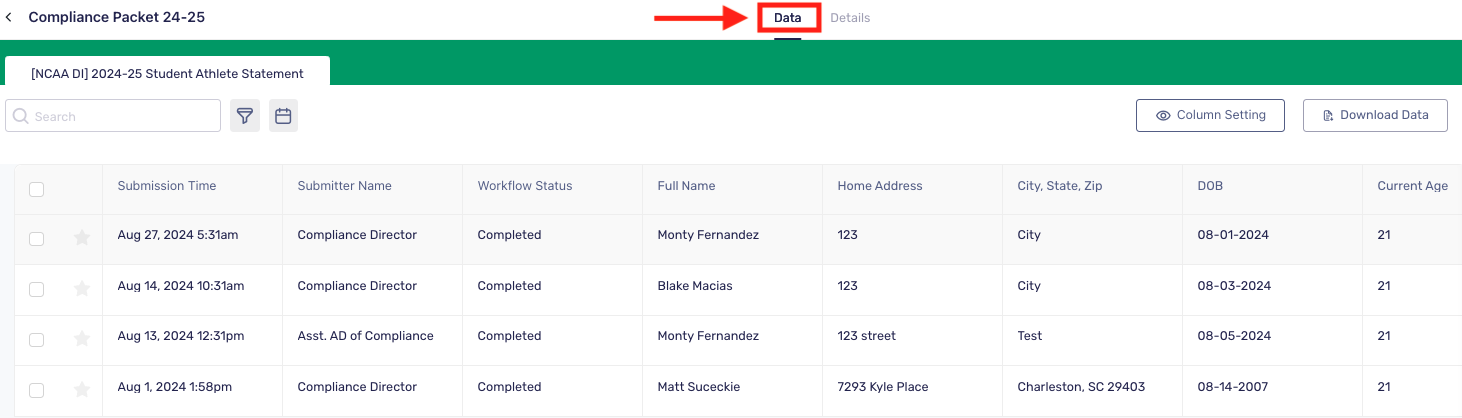The width and height of the screenshot is (1462, 418).
Task: Select the Data tab
Action: tap(788, 18)
